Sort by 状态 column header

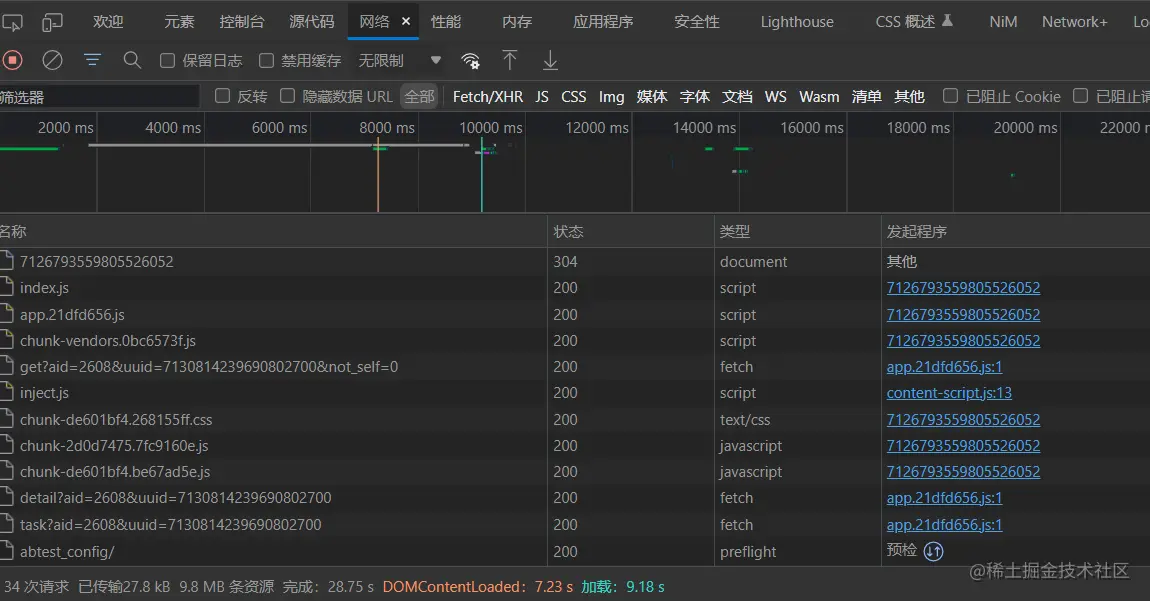(x=631, y=231)
